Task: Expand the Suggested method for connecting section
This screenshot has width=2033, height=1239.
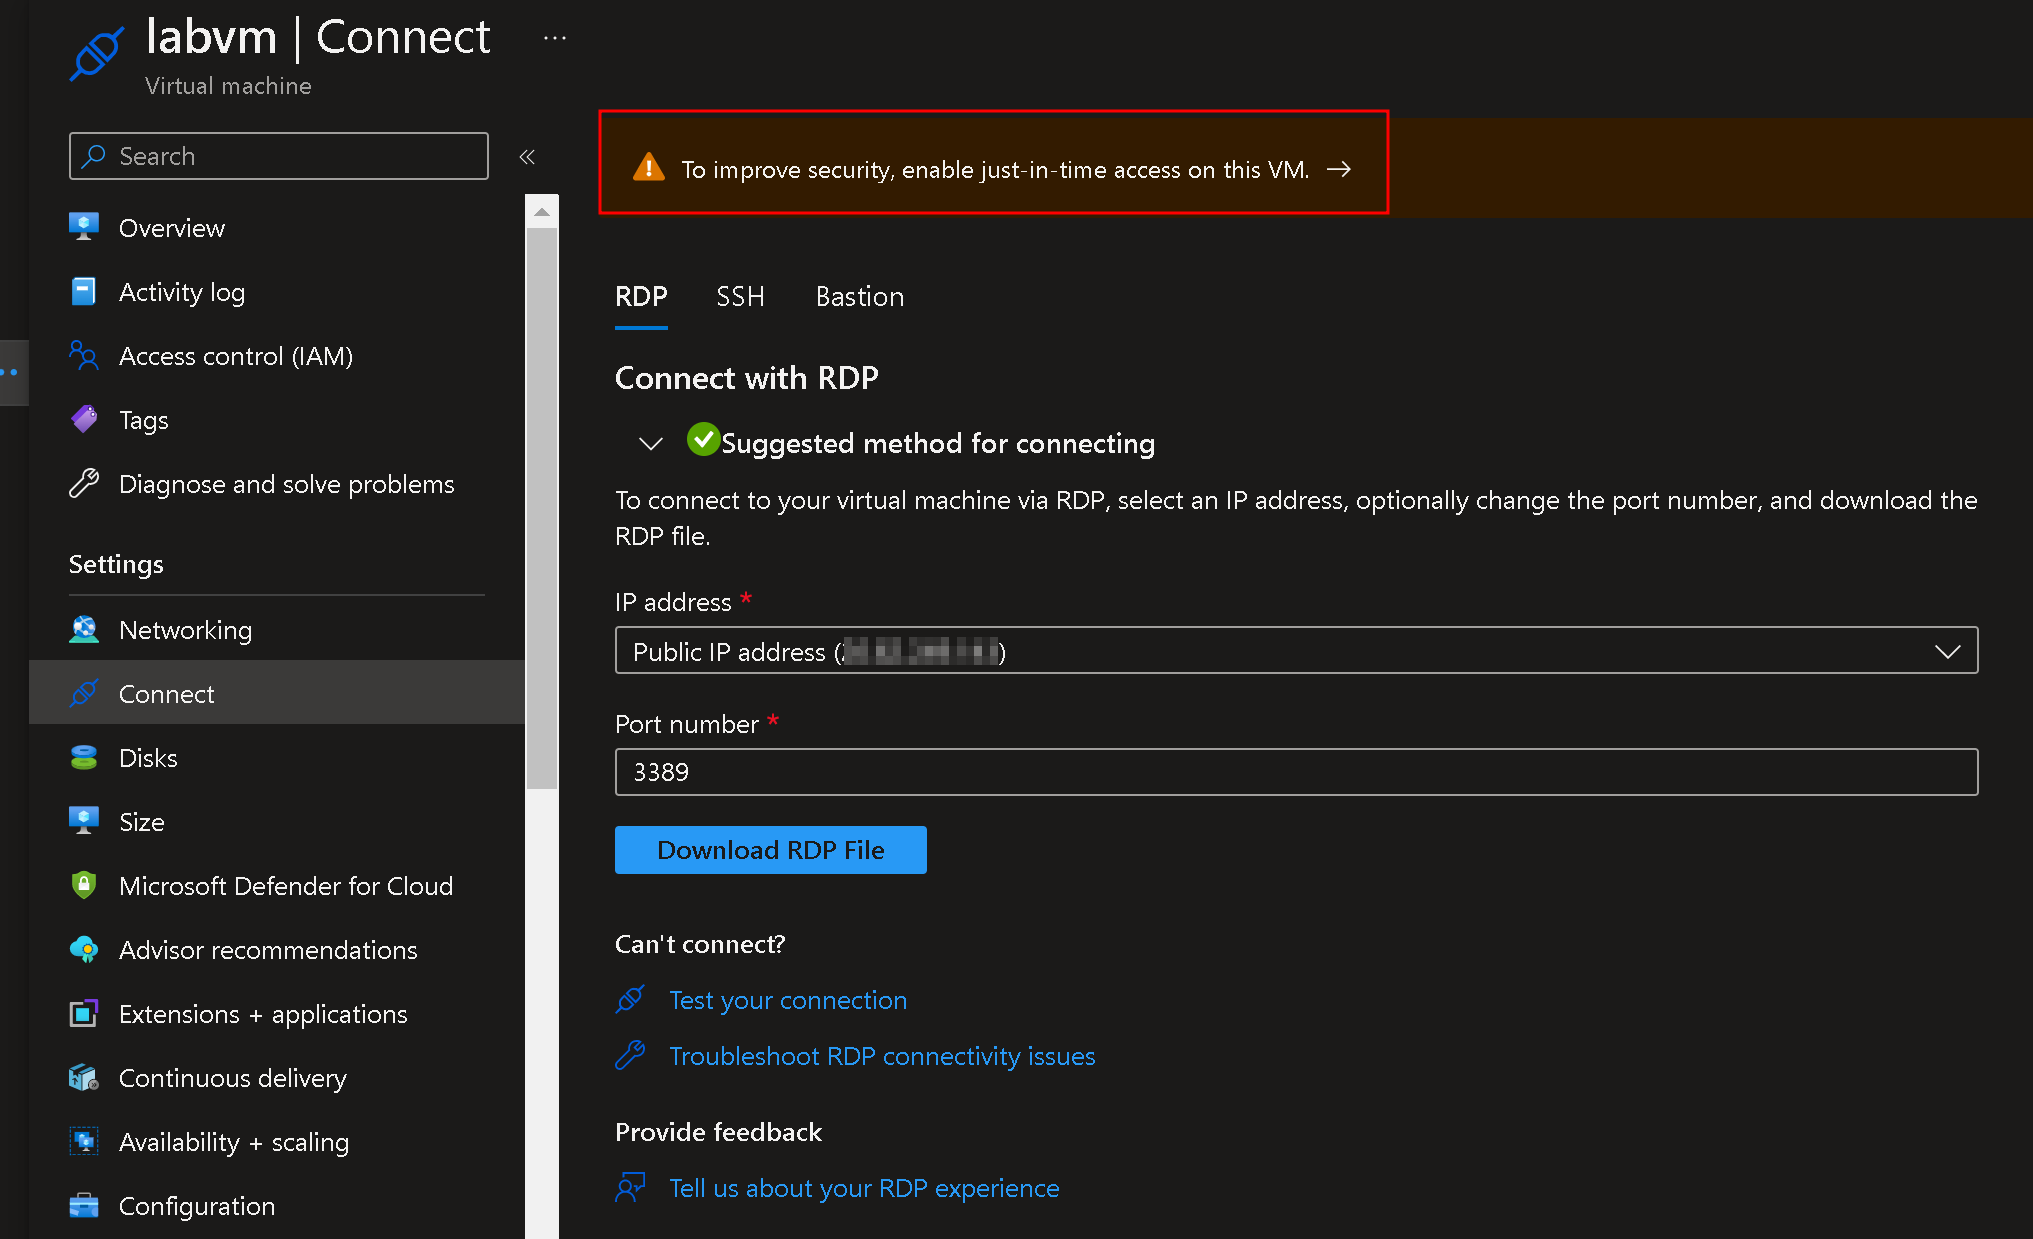Action: [651, 443]
